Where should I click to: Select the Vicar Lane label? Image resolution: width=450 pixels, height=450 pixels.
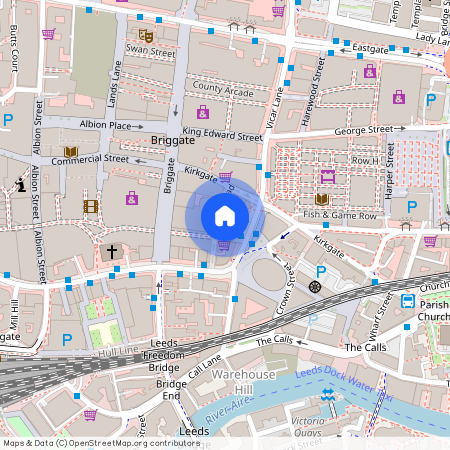[275, 108]
